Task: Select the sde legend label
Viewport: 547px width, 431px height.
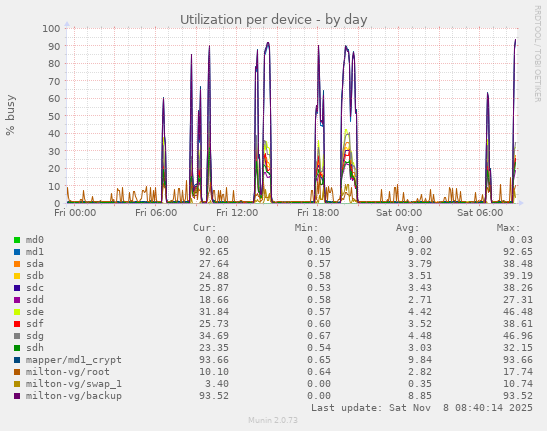Action: (x=35, y=312)
